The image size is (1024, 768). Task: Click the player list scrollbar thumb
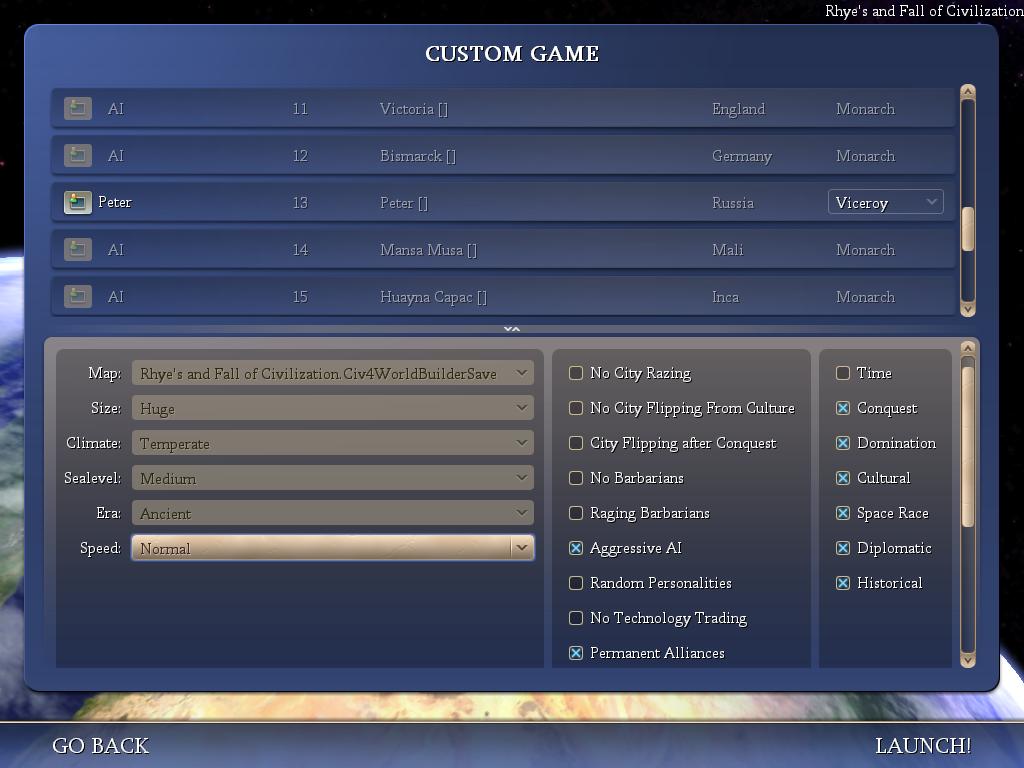[x=968, y=229]
